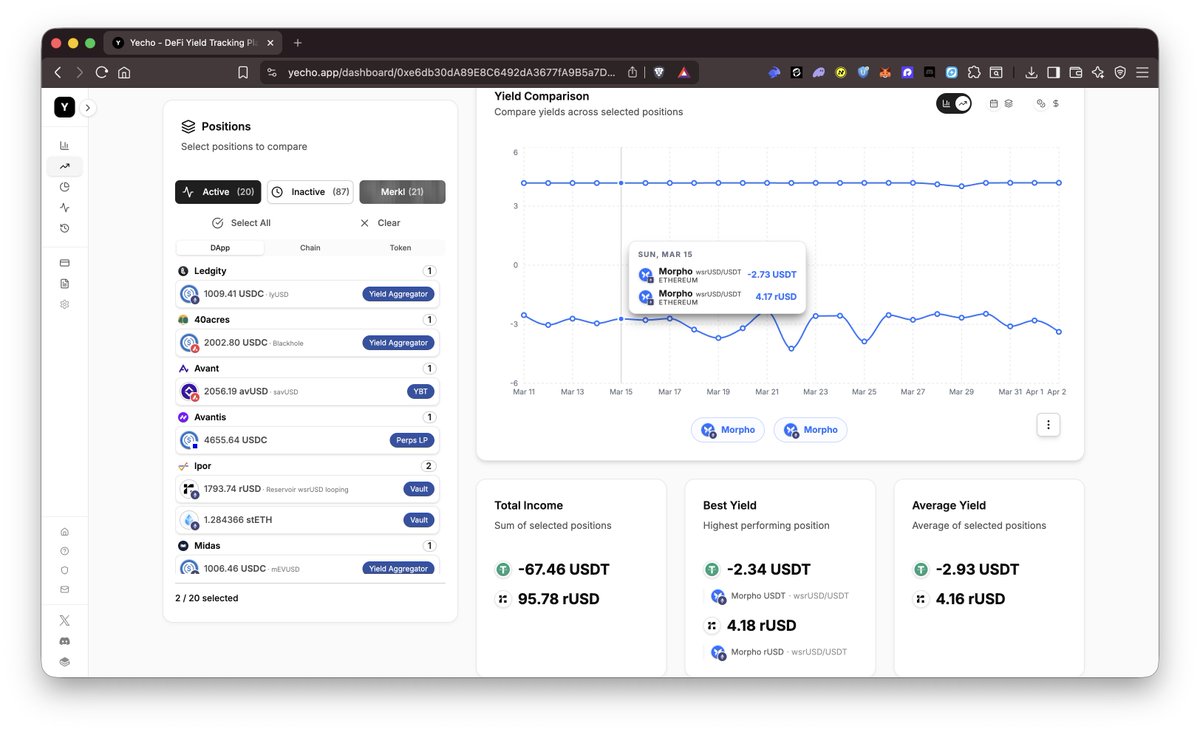Open the history clock sidebar icon
Viewport: 1200px width, 732px height.
(x=64, y=228)
